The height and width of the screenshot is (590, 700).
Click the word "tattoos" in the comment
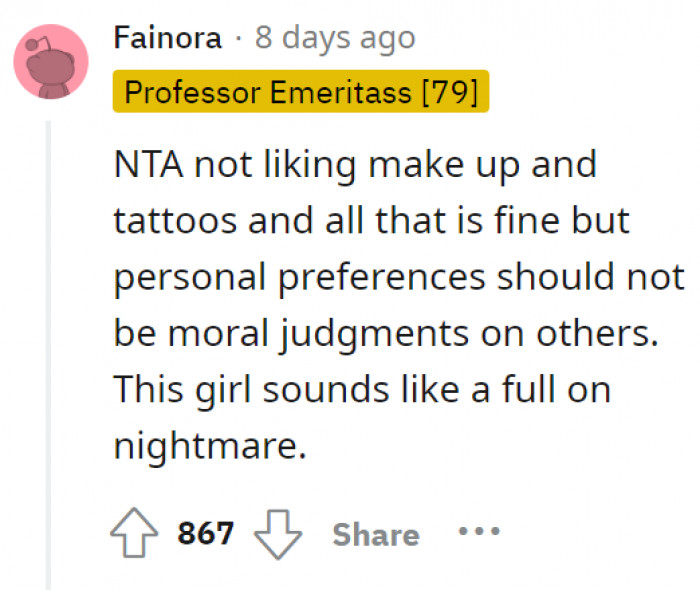pos(175,221)
